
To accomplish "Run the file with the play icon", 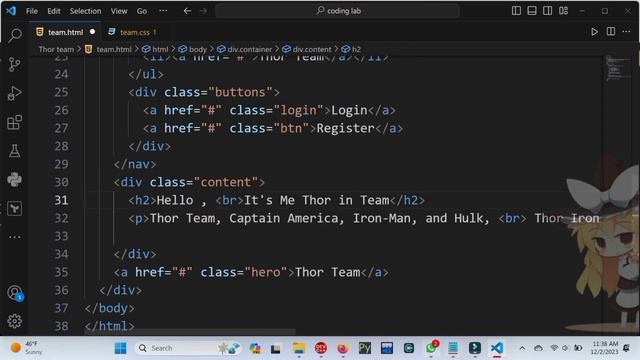I will pyautogui.click(x=594, y=32).
